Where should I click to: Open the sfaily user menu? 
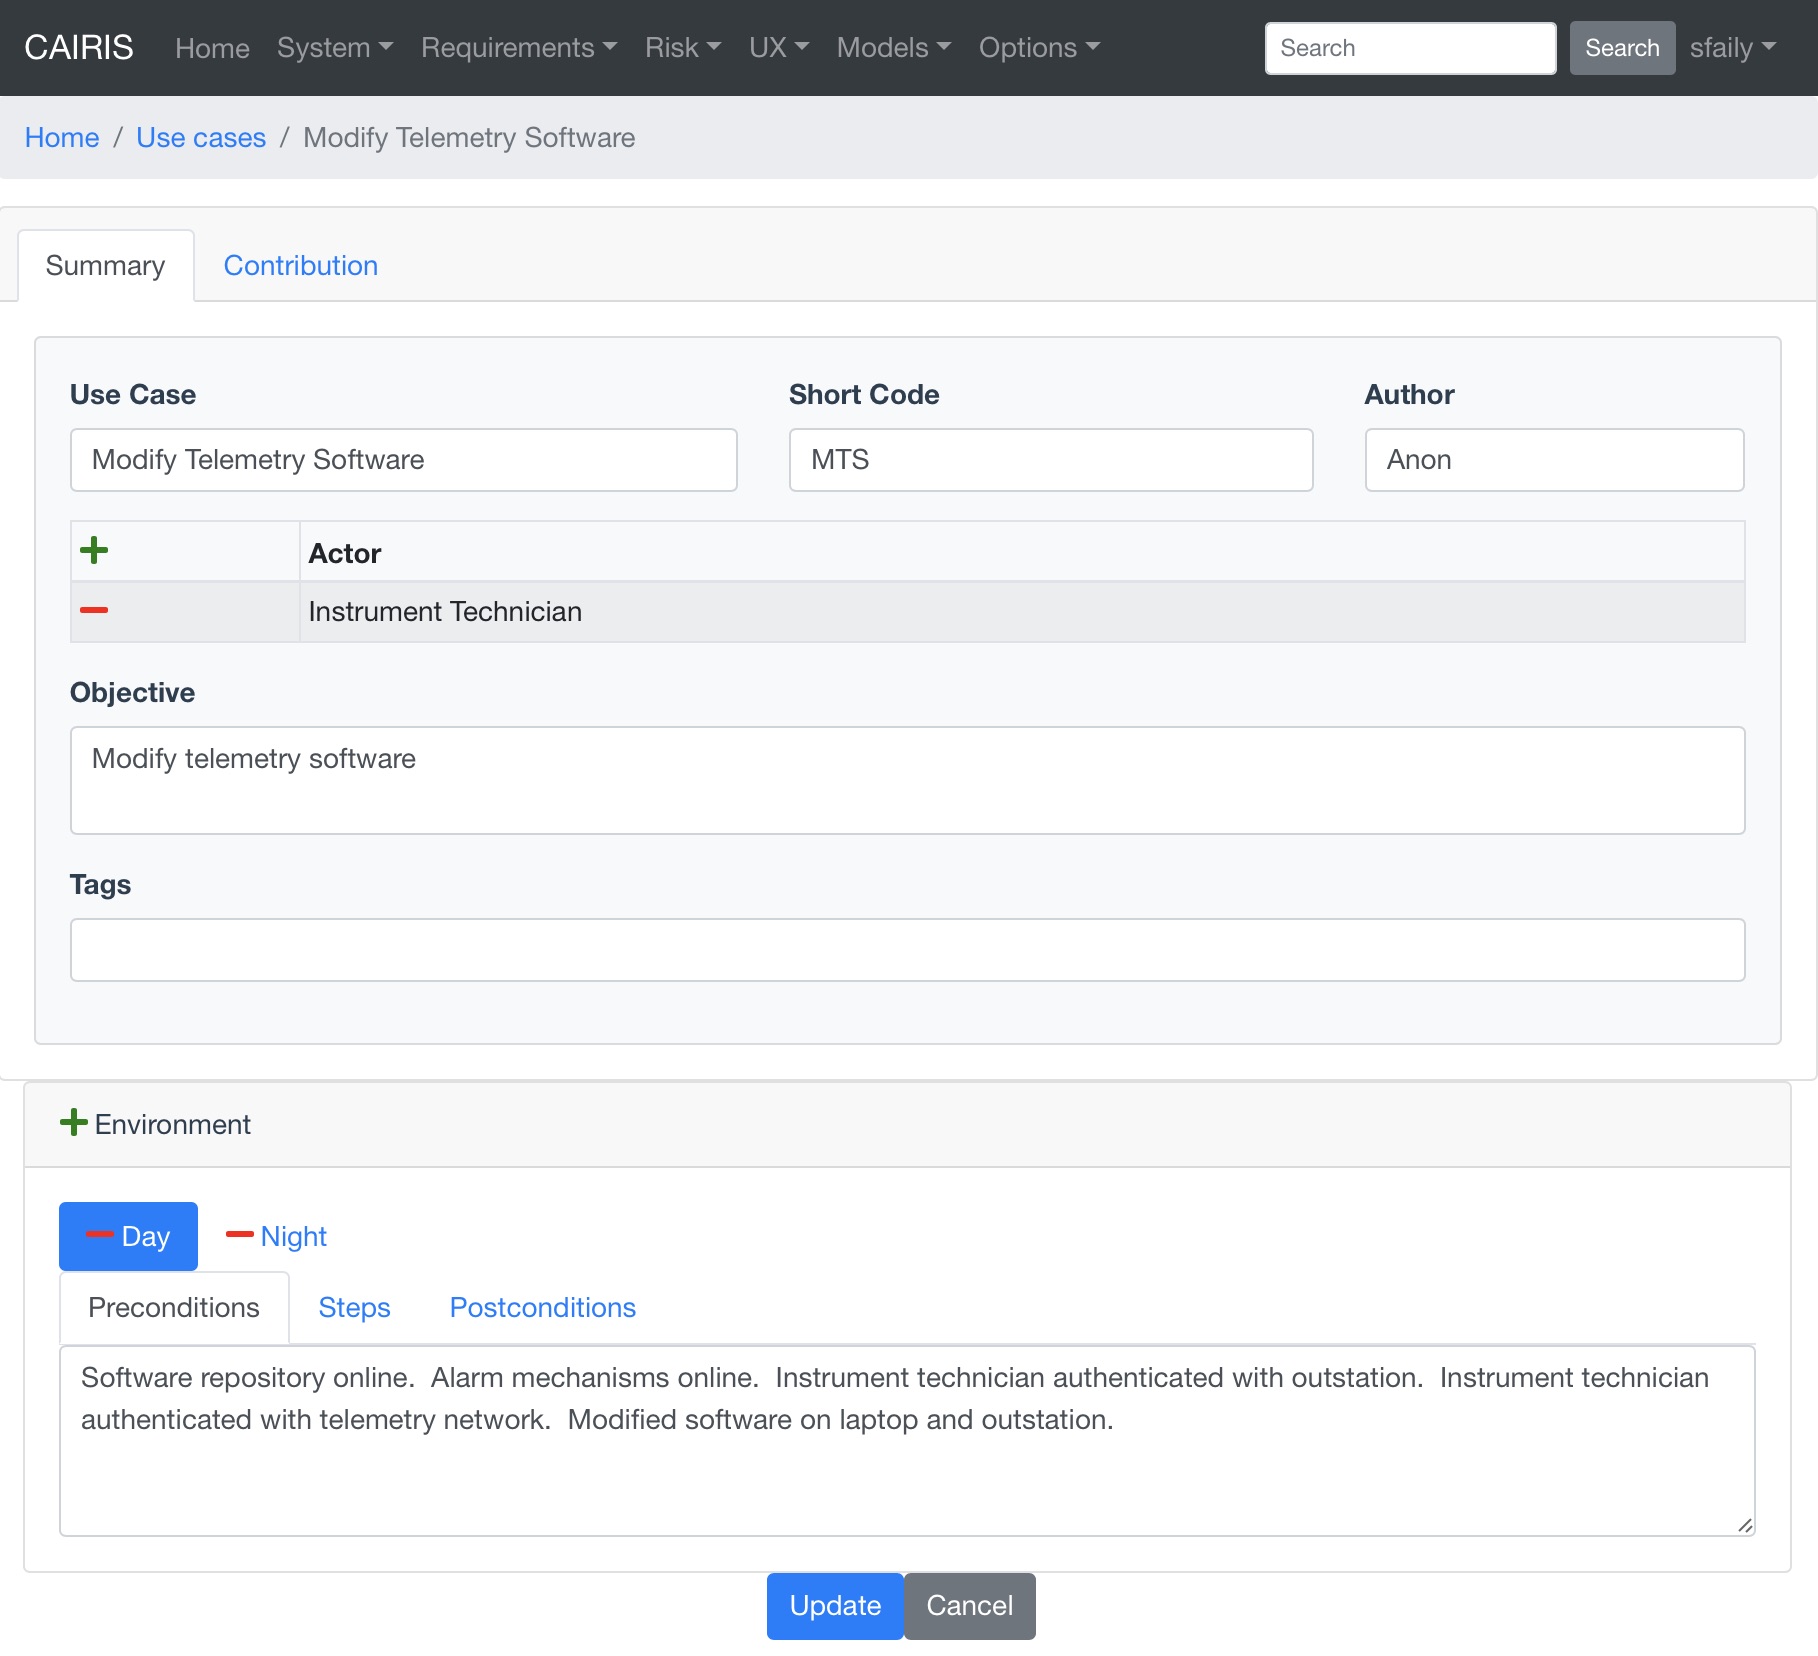click(x=1733, y=48)
